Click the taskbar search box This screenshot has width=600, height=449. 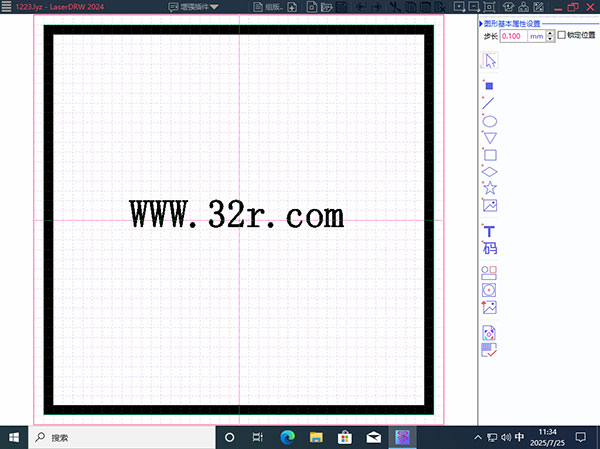tap(120, 437)
